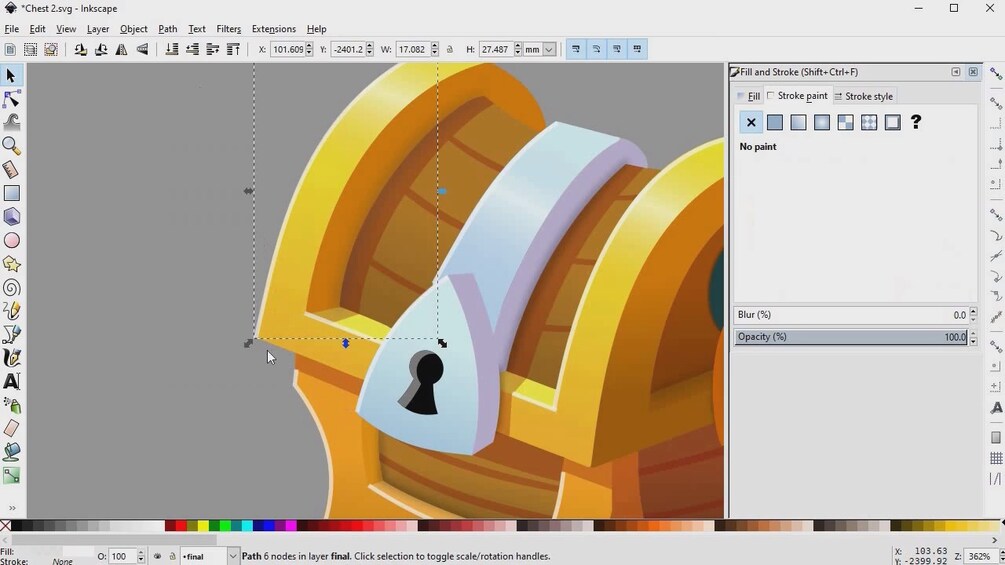The image size is (1005, 565).
Task: Select the Zoom magnifier tool
Action: coord(11,146)
